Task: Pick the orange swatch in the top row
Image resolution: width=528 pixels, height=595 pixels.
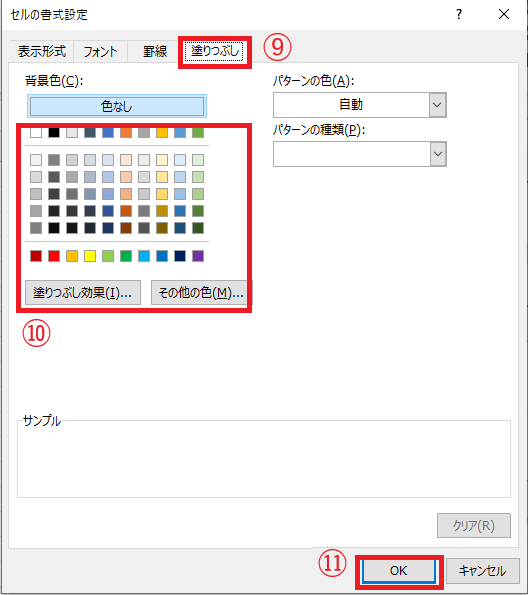Action: click(x=126, y=132)
